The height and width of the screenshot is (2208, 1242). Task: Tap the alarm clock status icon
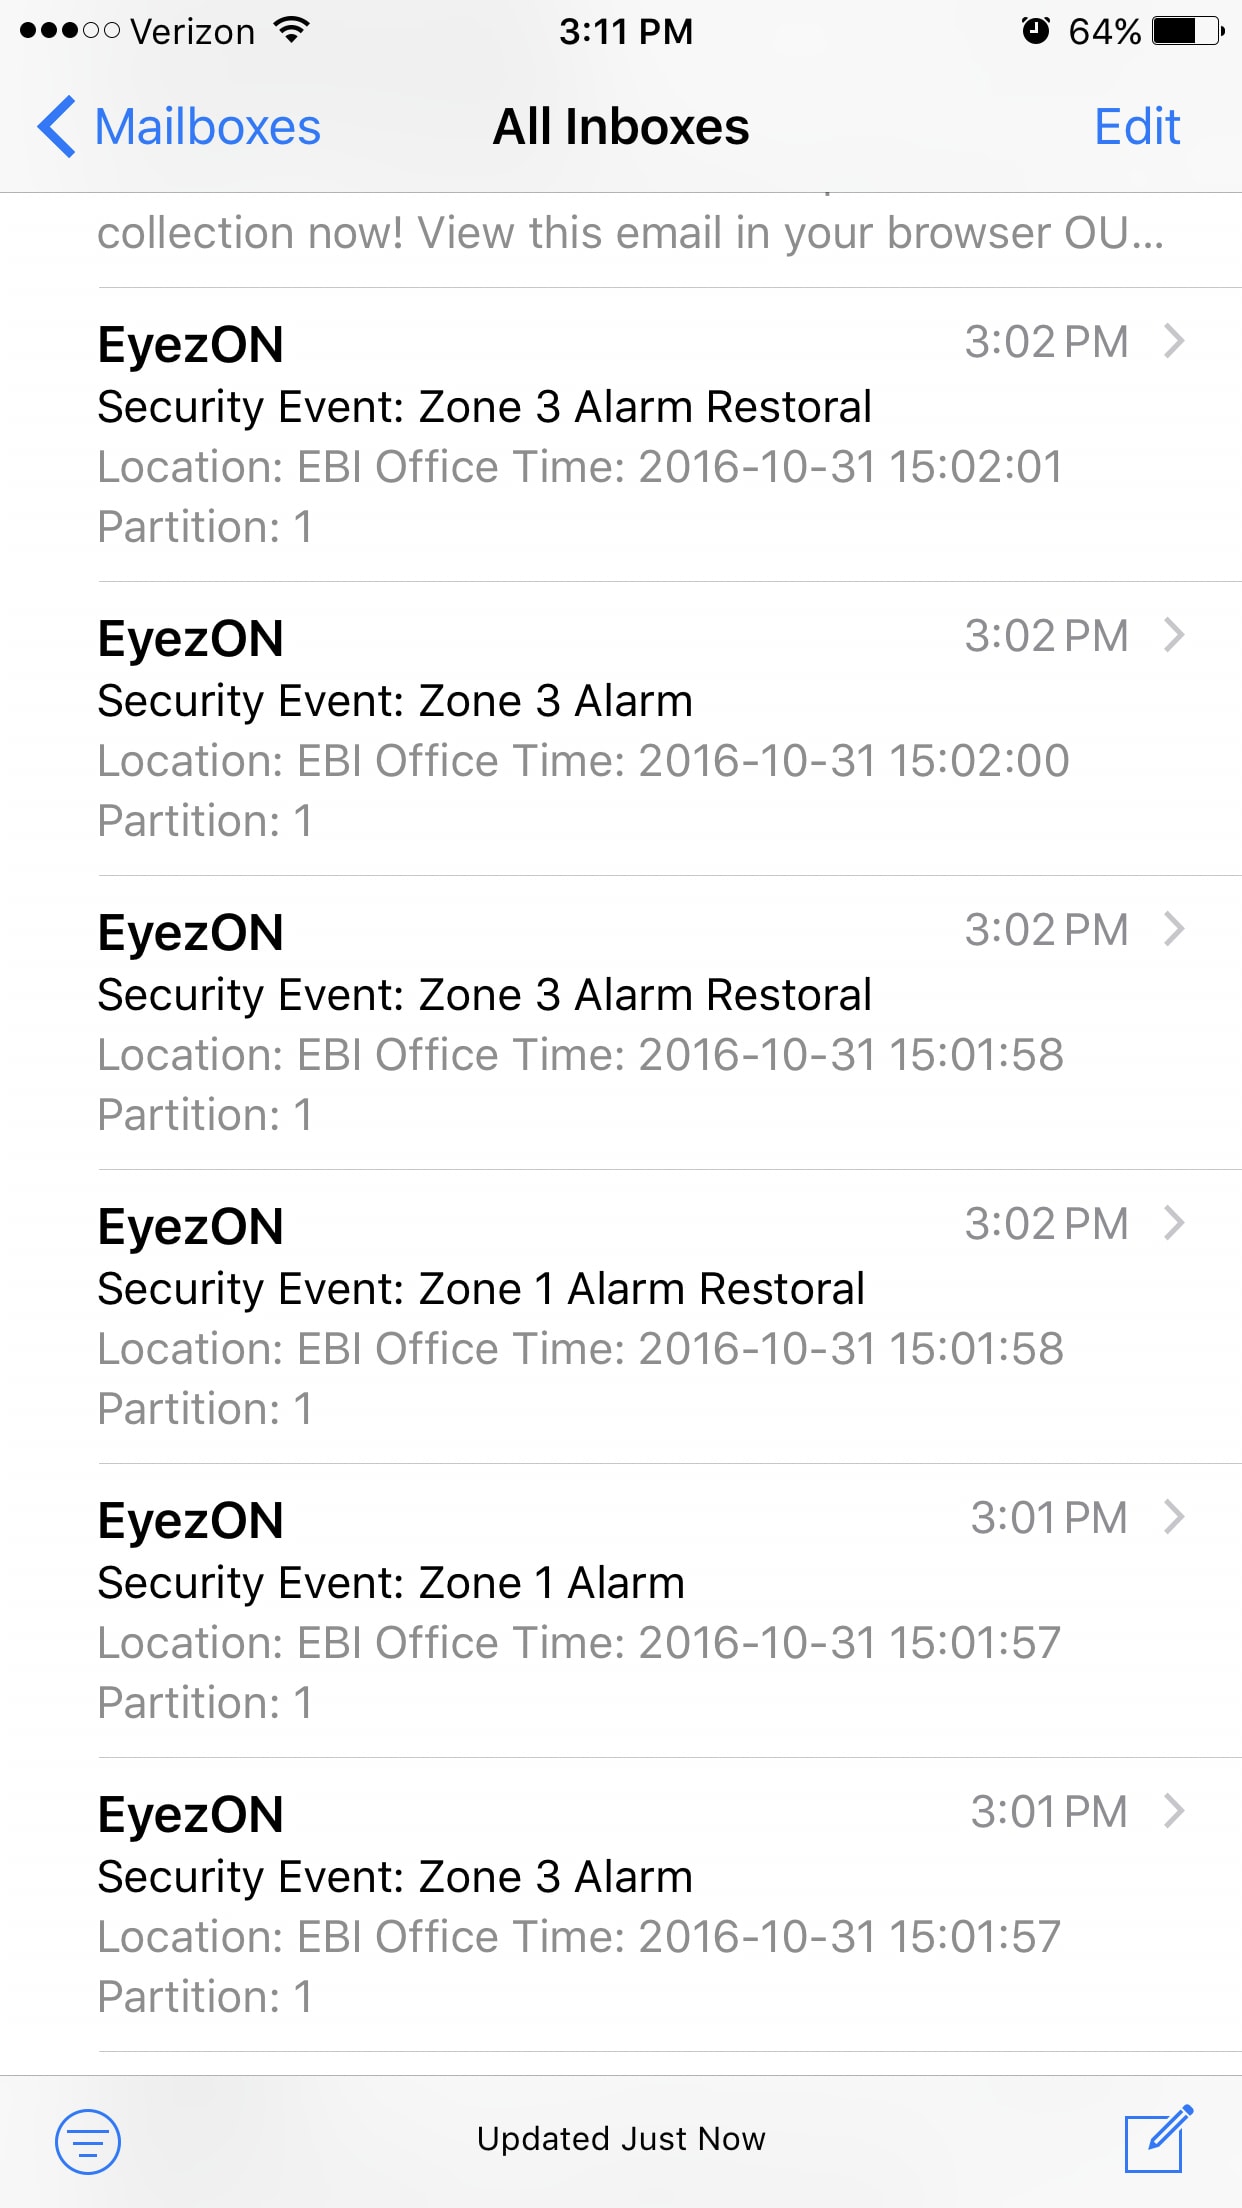[x=1036, y=31]
